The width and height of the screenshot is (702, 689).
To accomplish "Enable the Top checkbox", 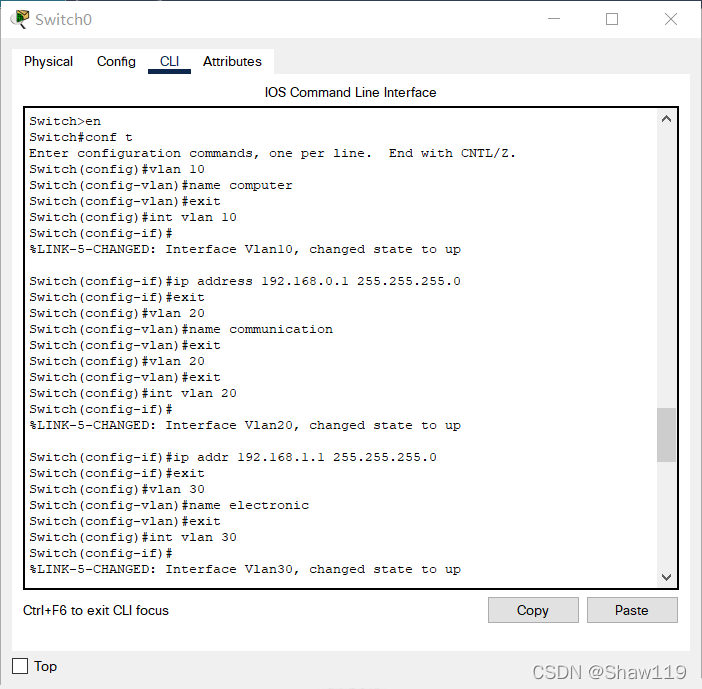I will [x=20, y=666].
